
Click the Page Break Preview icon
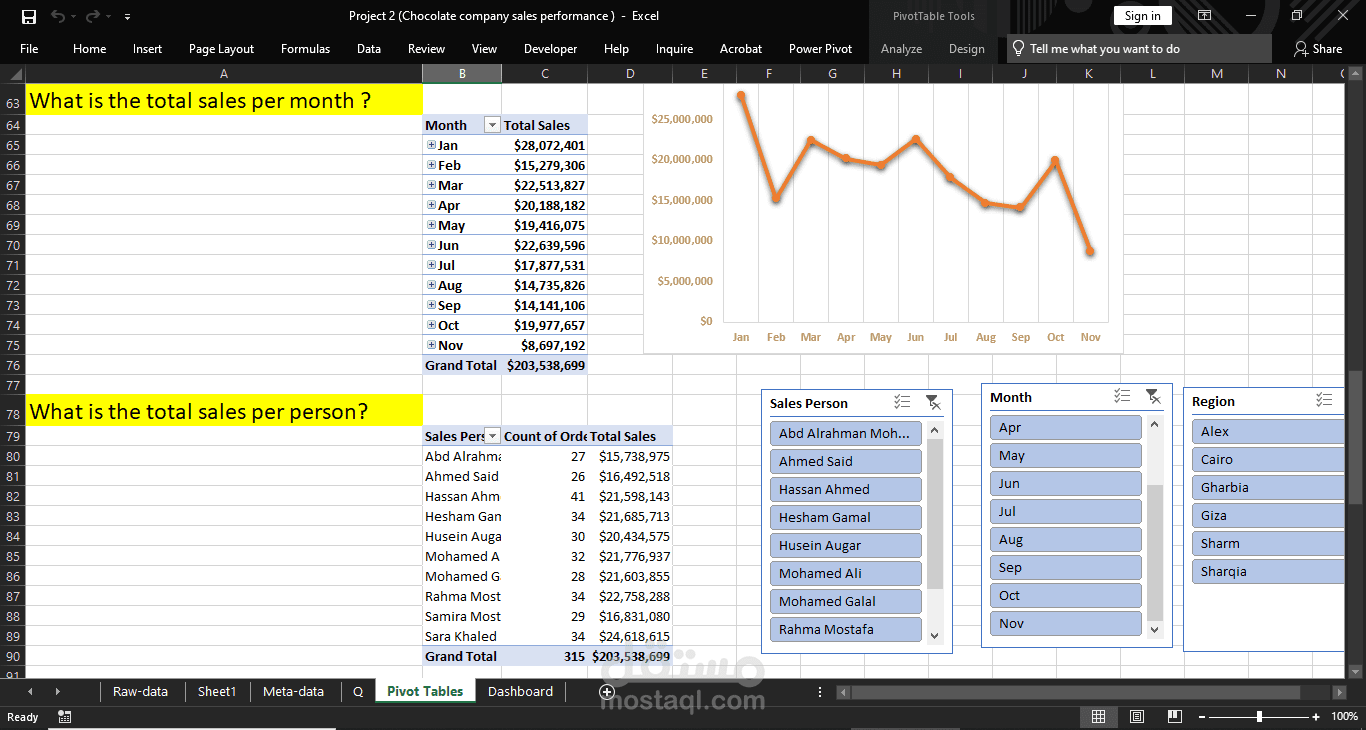pos(1175,716)
